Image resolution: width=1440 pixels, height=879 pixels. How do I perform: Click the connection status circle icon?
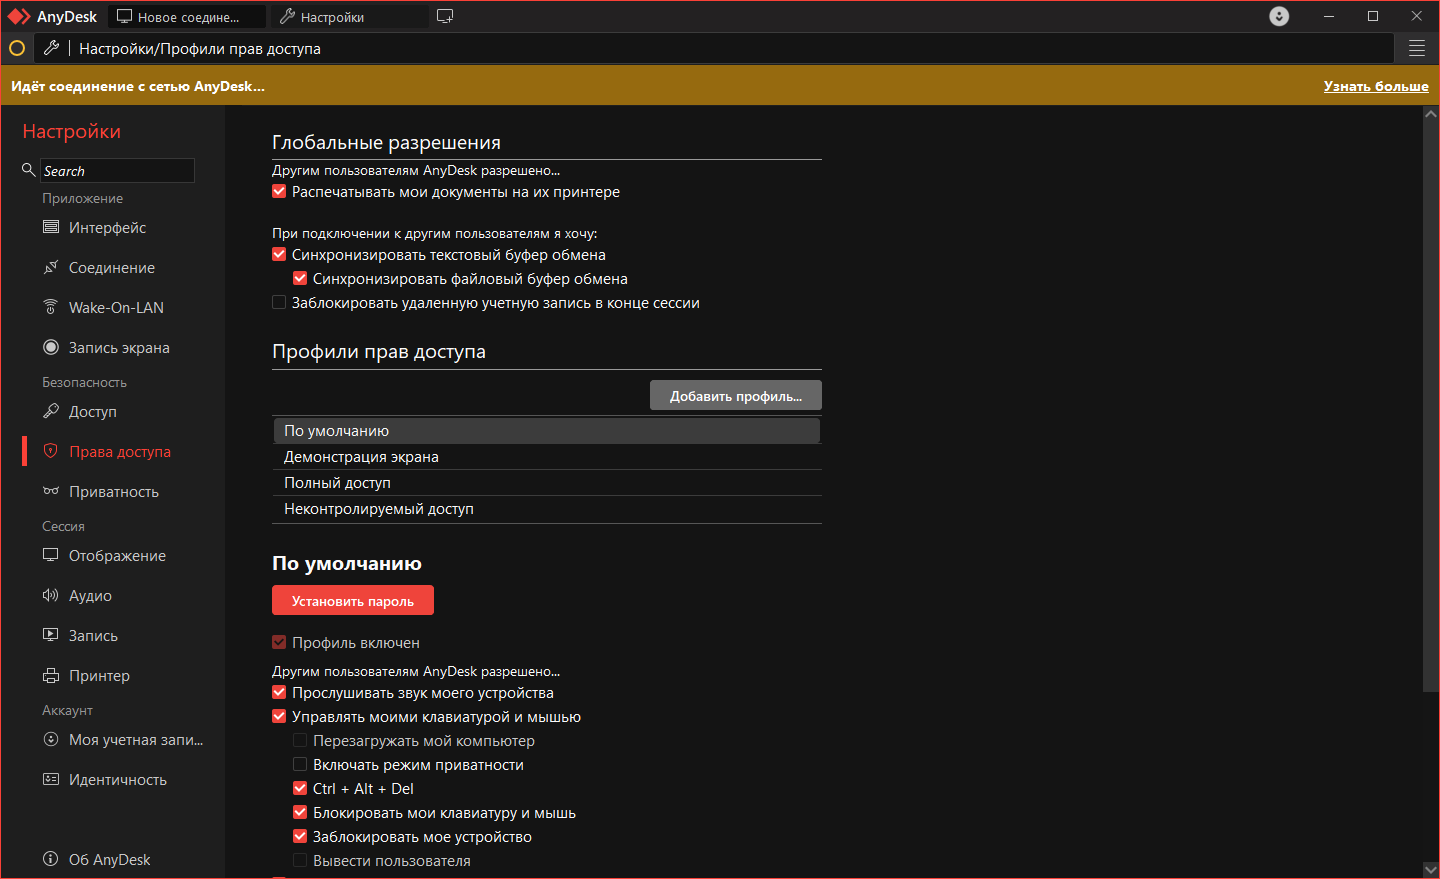(x=17, y=48)
